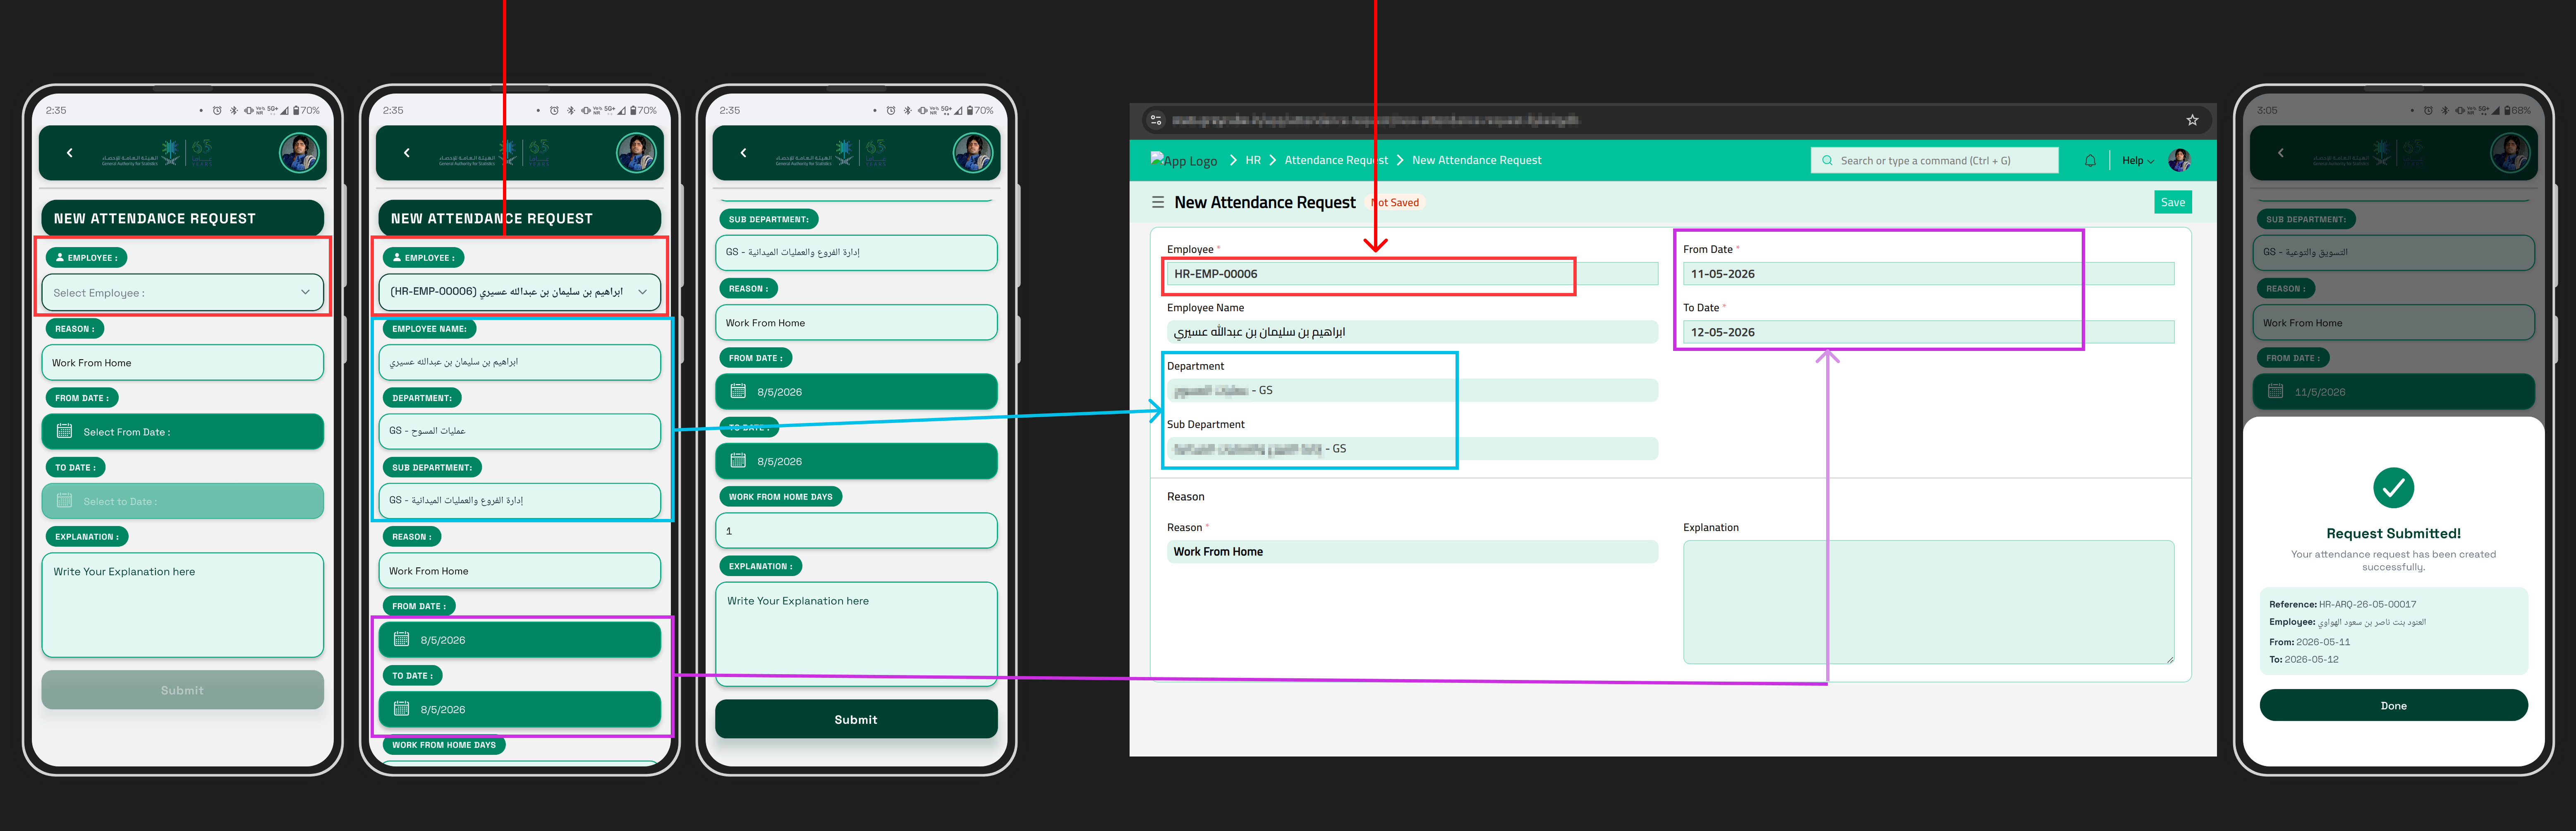Image resolution: width=2576 pixels, height=831 pixels.
Task: Open user avatar menu in web navbar
Action: (x=2179, y=160)
